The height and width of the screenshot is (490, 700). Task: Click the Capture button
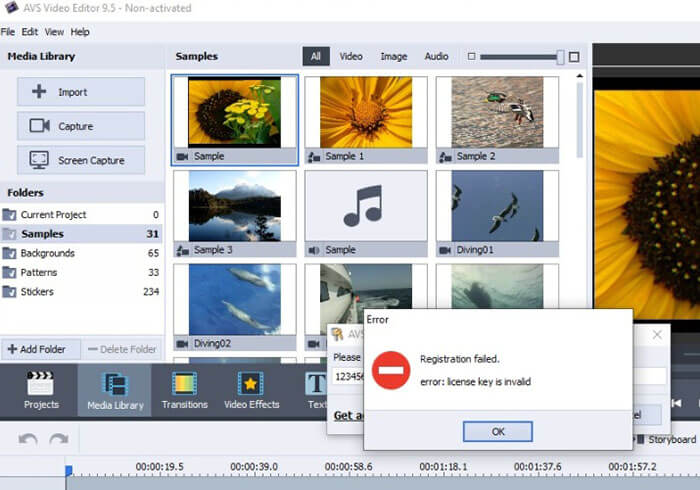pos(81,126)
